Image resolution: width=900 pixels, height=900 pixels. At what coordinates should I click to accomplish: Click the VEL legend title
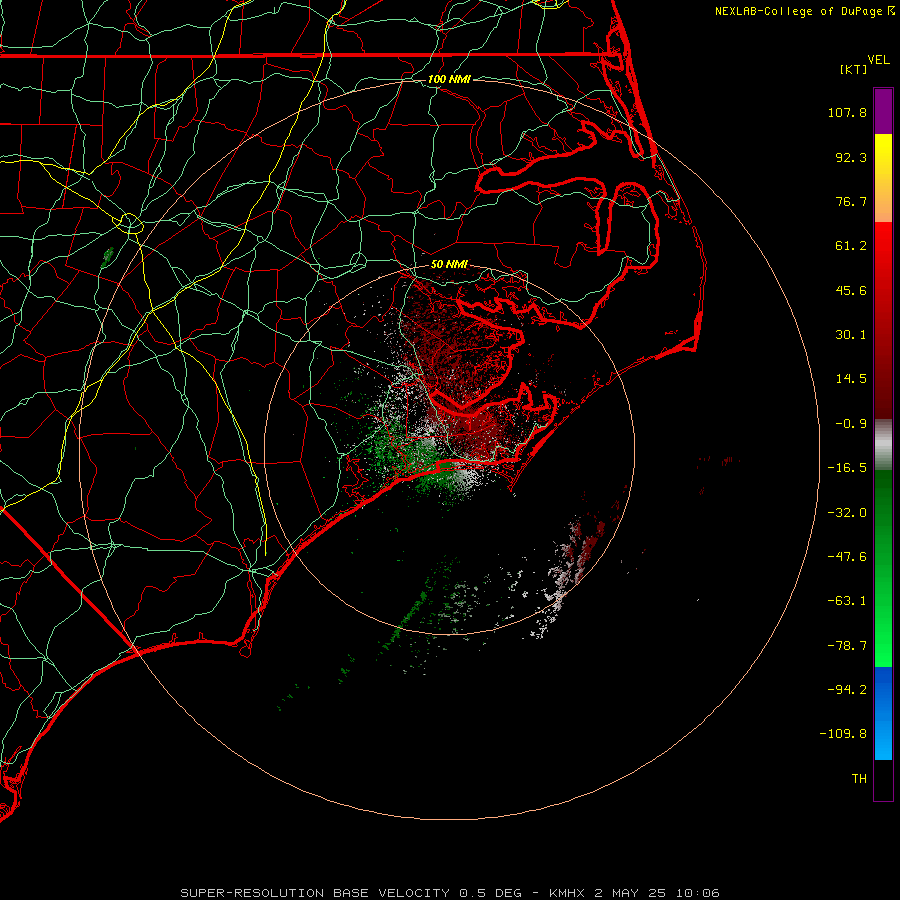(878, 60)
